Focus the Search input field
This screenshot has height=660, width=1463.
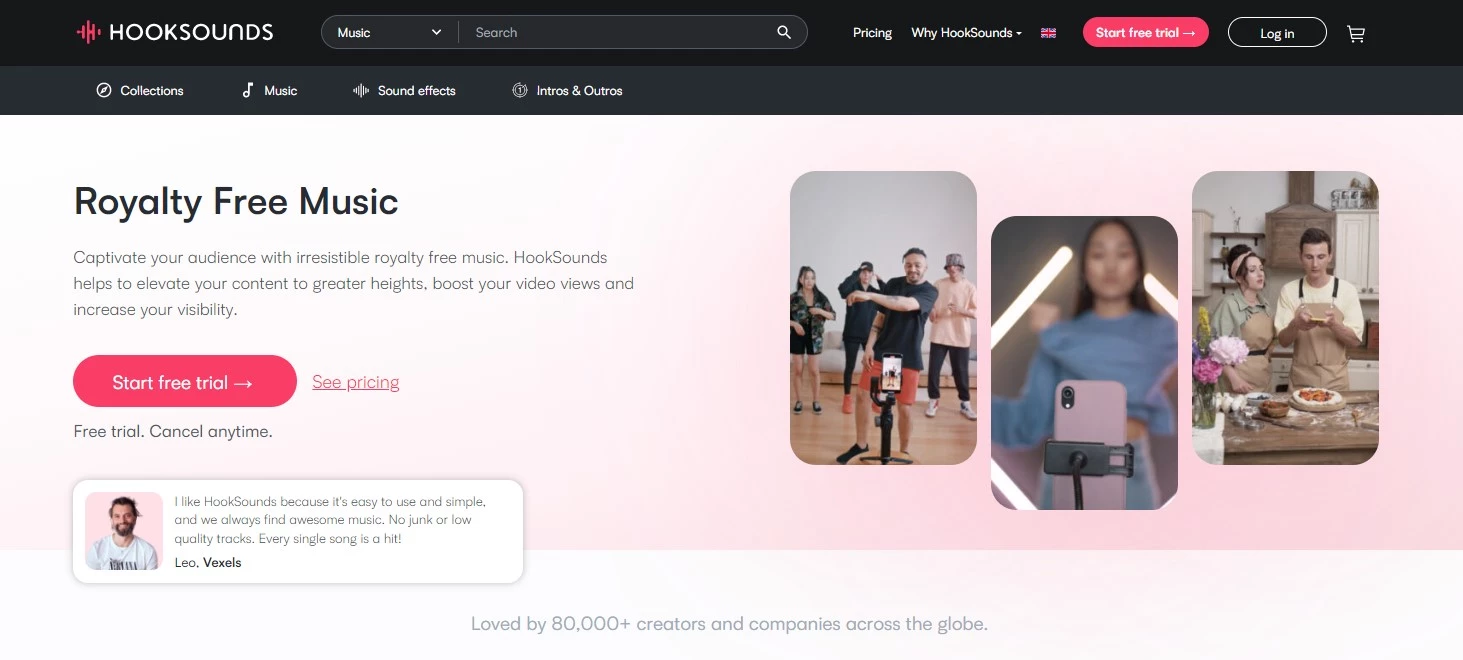tap(615, 33)
